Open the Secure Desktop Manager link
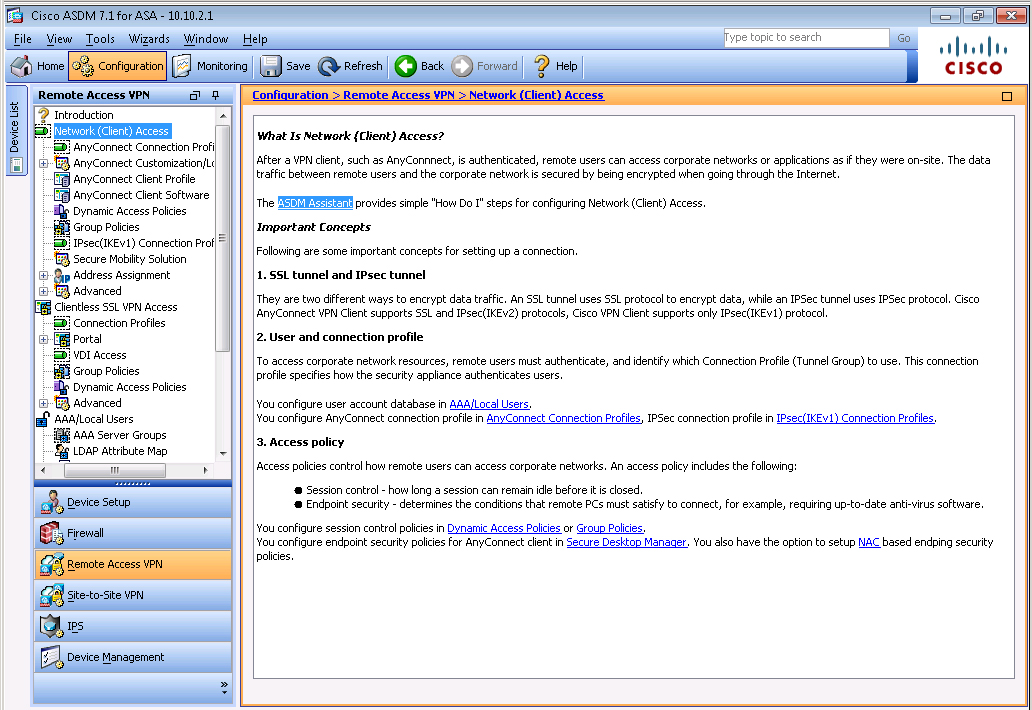 point(626,542)
